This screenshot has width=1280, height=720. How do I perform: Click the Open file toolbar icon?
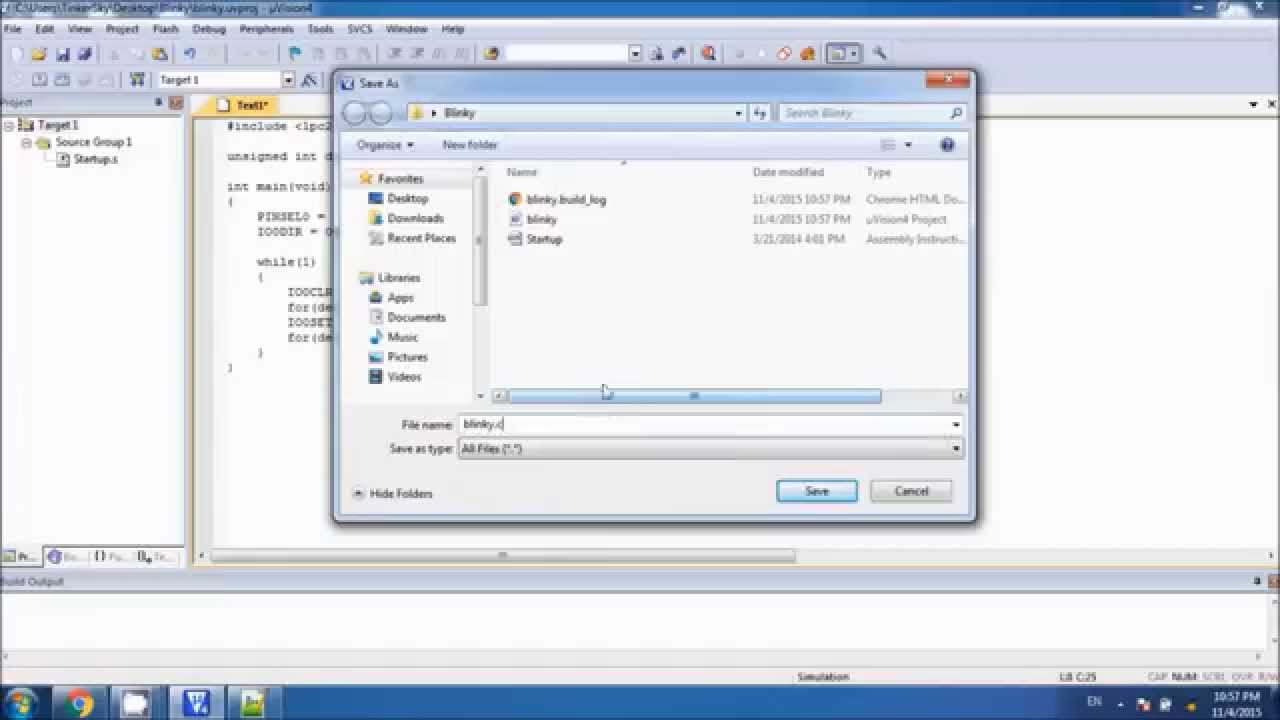[x=39, y=54]
